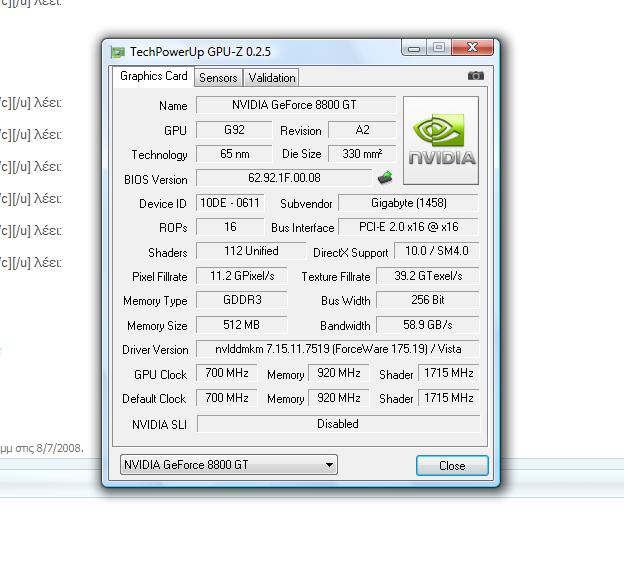
Task: Click the Device ID field 10DE - 0611
Action: (230, 203)
